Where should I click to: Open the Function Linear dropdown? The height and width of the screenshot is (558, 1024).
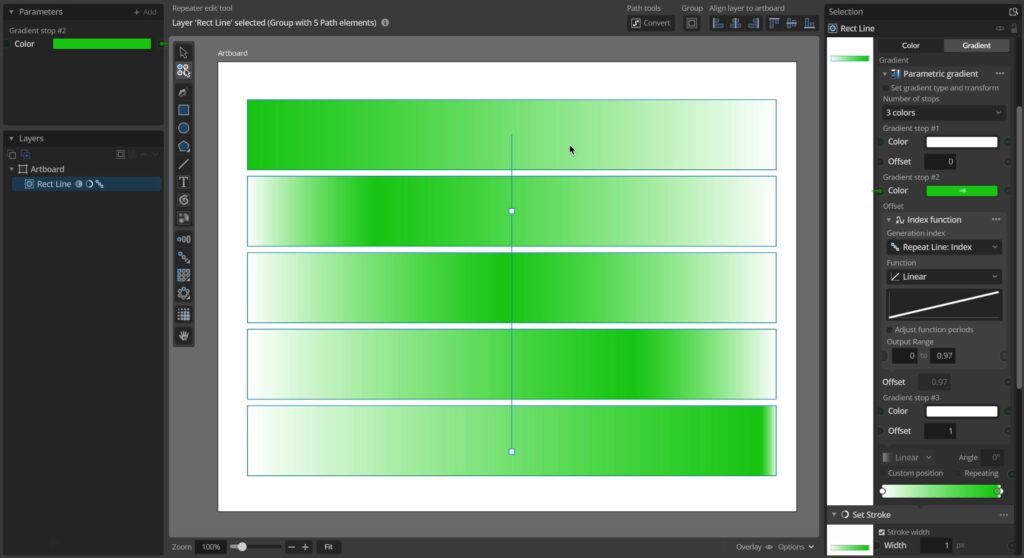click(x=944, y=276)
